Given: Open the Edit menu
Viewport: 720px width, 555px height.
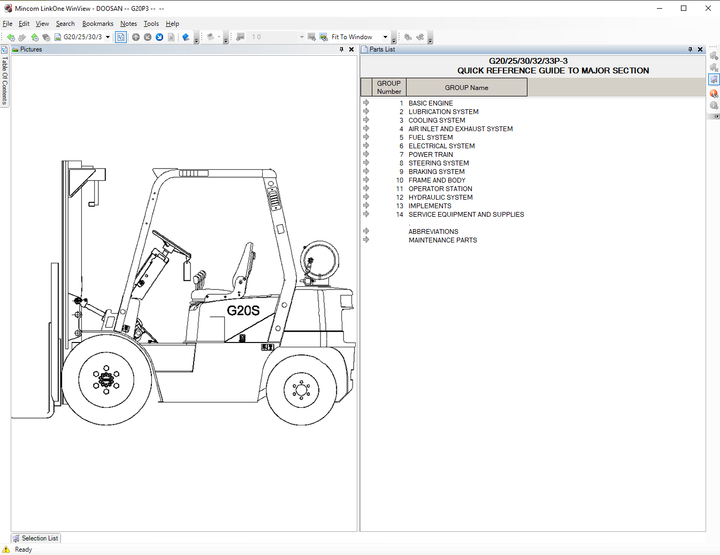Looking at the screenshot, I should (x=24, y=23).
